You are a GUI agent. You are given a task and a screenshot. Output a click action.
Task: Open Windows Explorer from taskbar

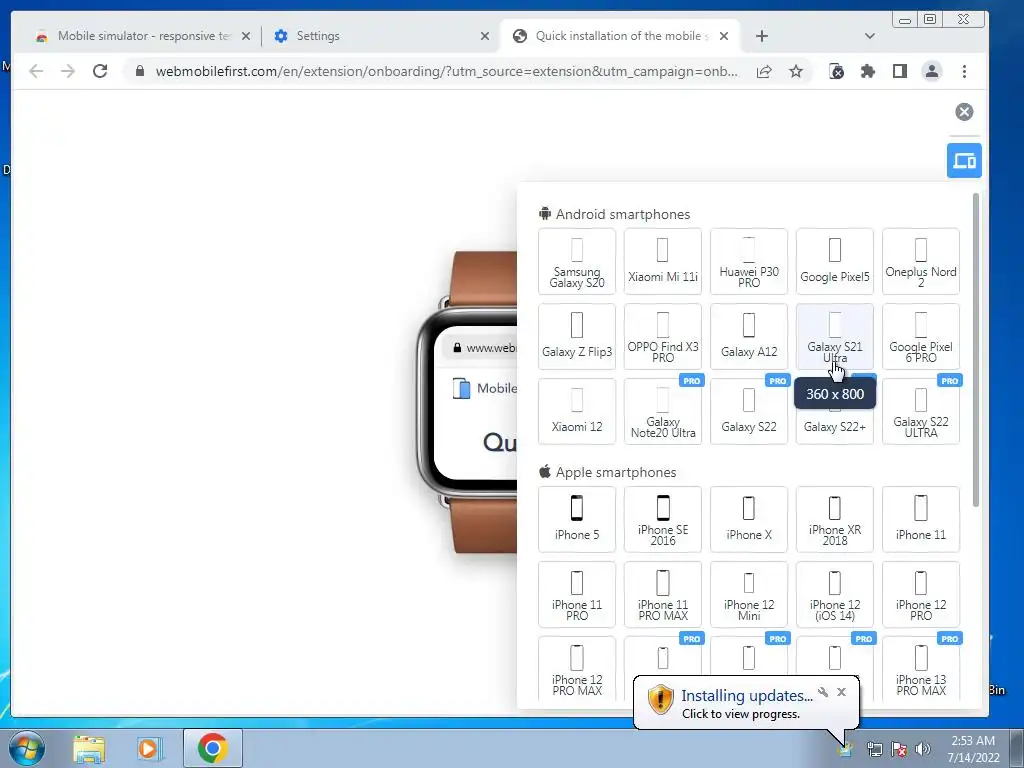pyautogui.click(x=89, y=748)
